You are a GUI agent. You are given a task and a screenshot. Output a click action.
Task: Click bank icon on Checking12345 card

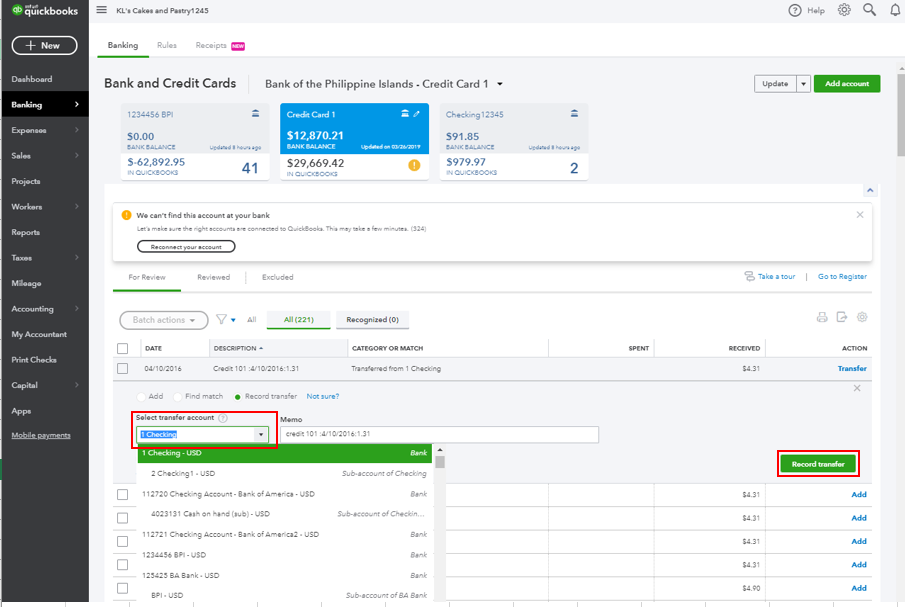click(x=574, y=114)
